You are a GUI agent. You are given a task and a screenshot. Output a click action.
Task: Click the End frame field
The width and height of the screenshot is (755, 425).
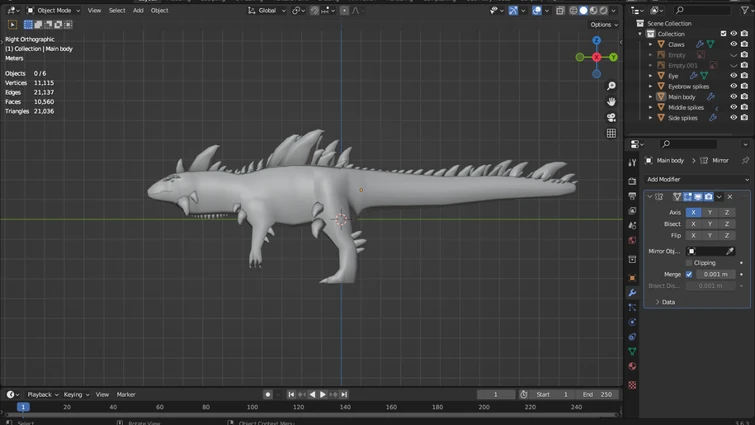coord(598,395)
